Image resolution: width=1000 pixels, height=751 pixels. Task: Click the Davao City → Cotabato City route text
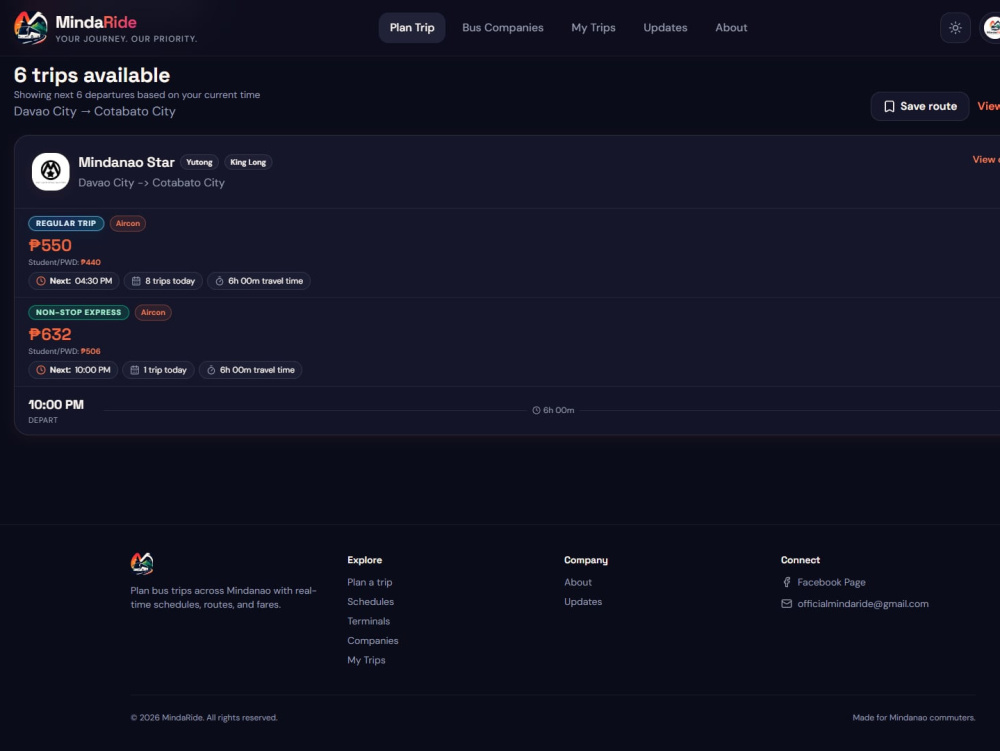click(x=94, y=111)
